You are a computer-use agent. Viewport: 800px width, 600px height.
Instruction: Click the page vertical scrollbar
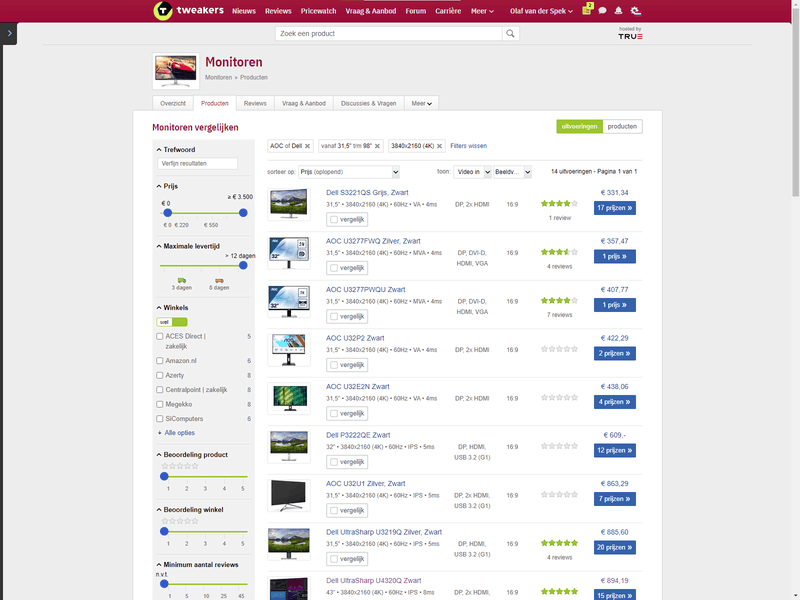tap(795, 102)
